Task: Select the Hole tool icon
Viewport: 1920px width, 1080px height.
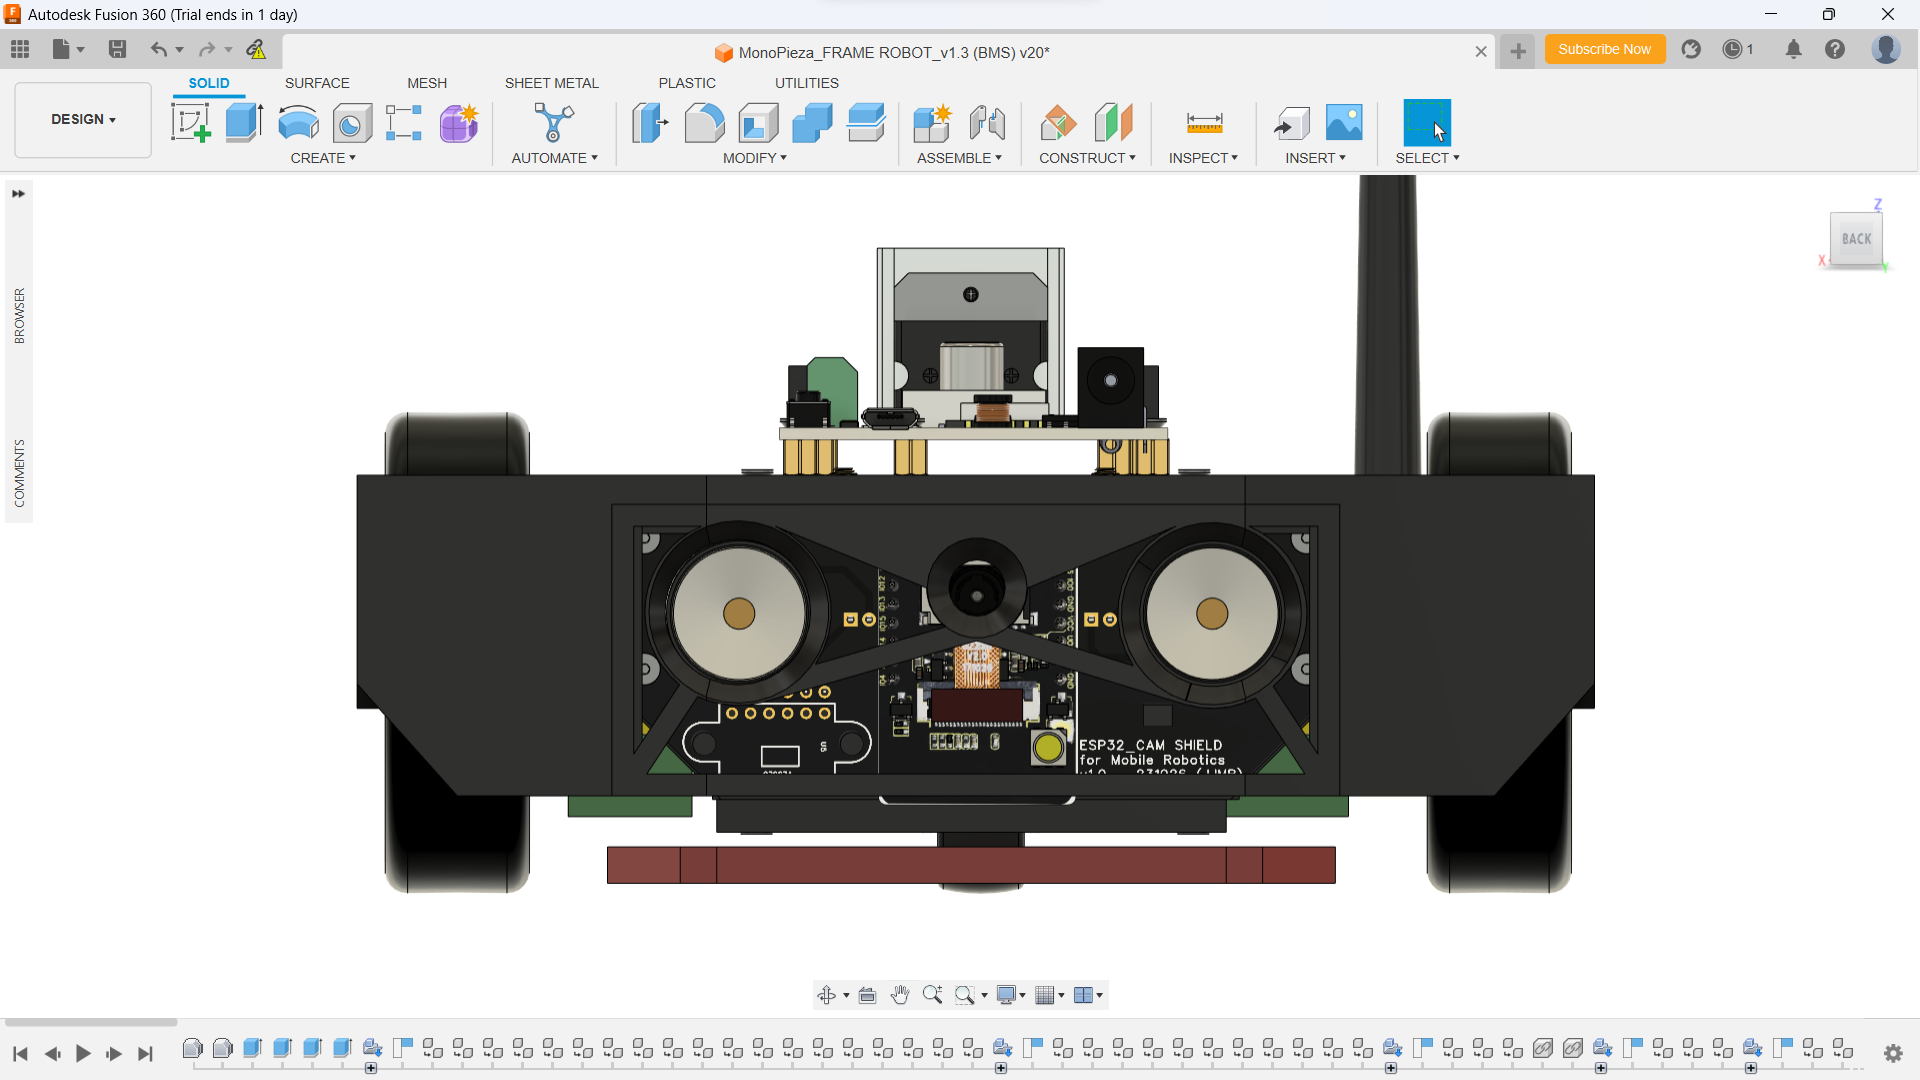Action: (352, 123)
